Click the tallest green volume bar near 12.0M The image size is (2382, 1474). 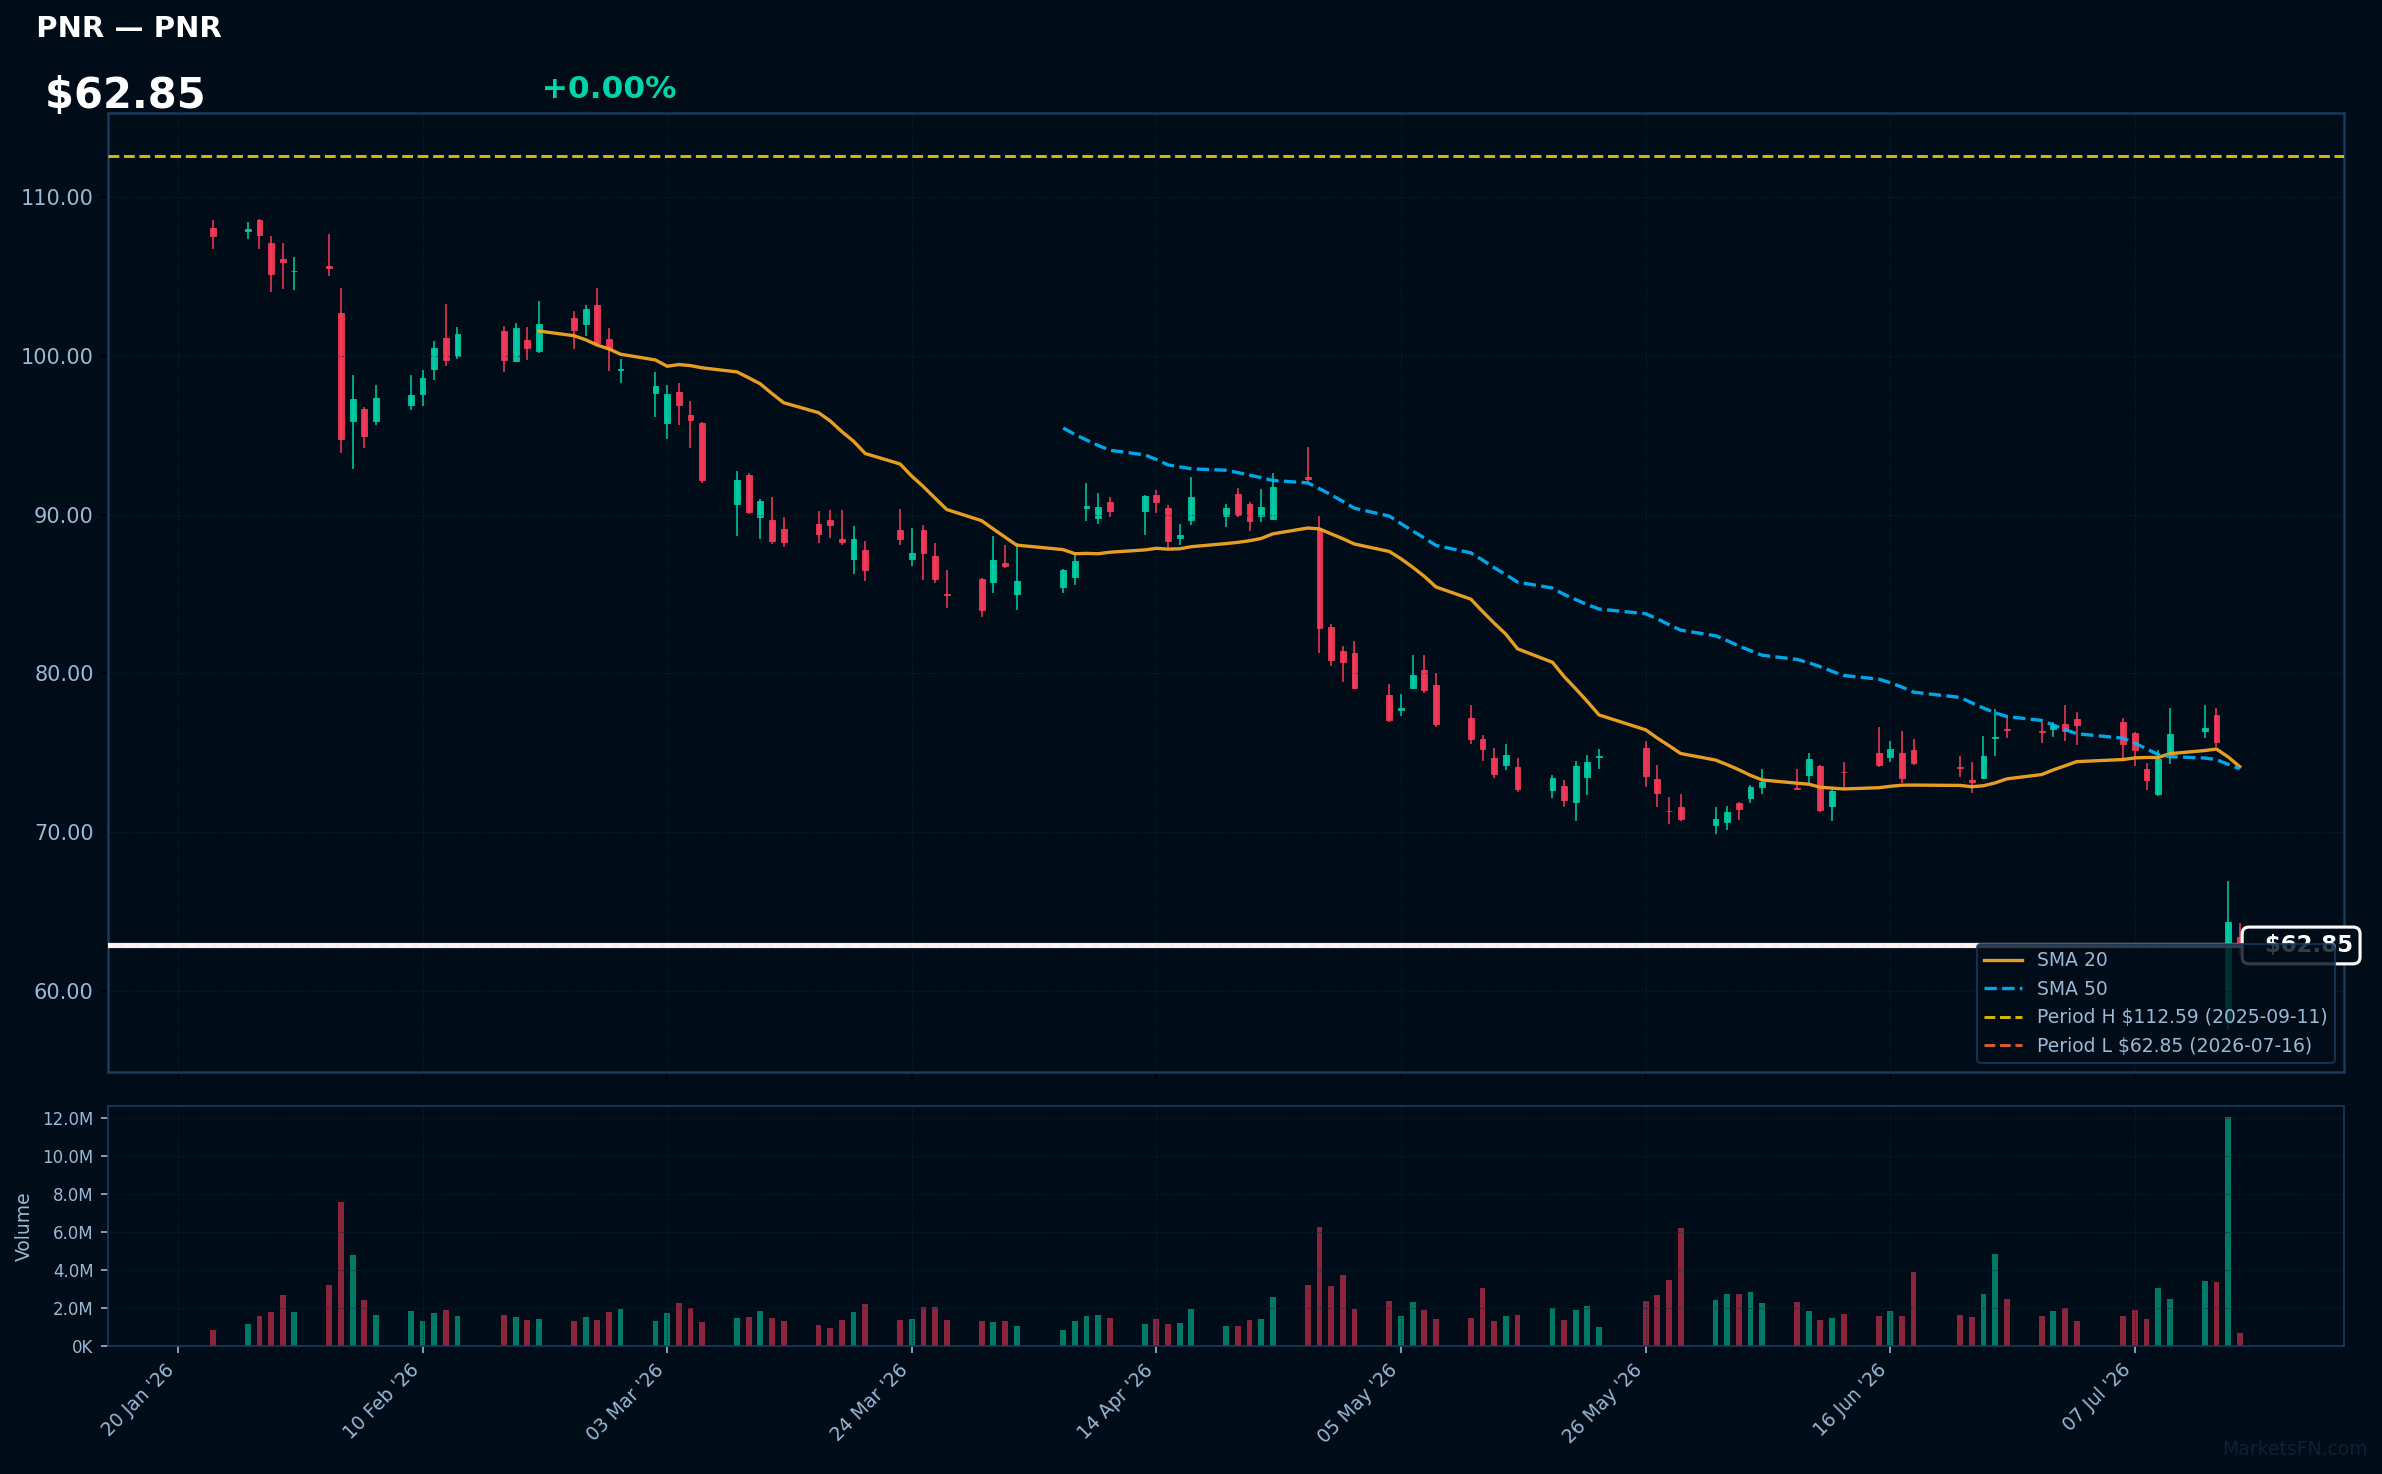click(2228, 1232)
